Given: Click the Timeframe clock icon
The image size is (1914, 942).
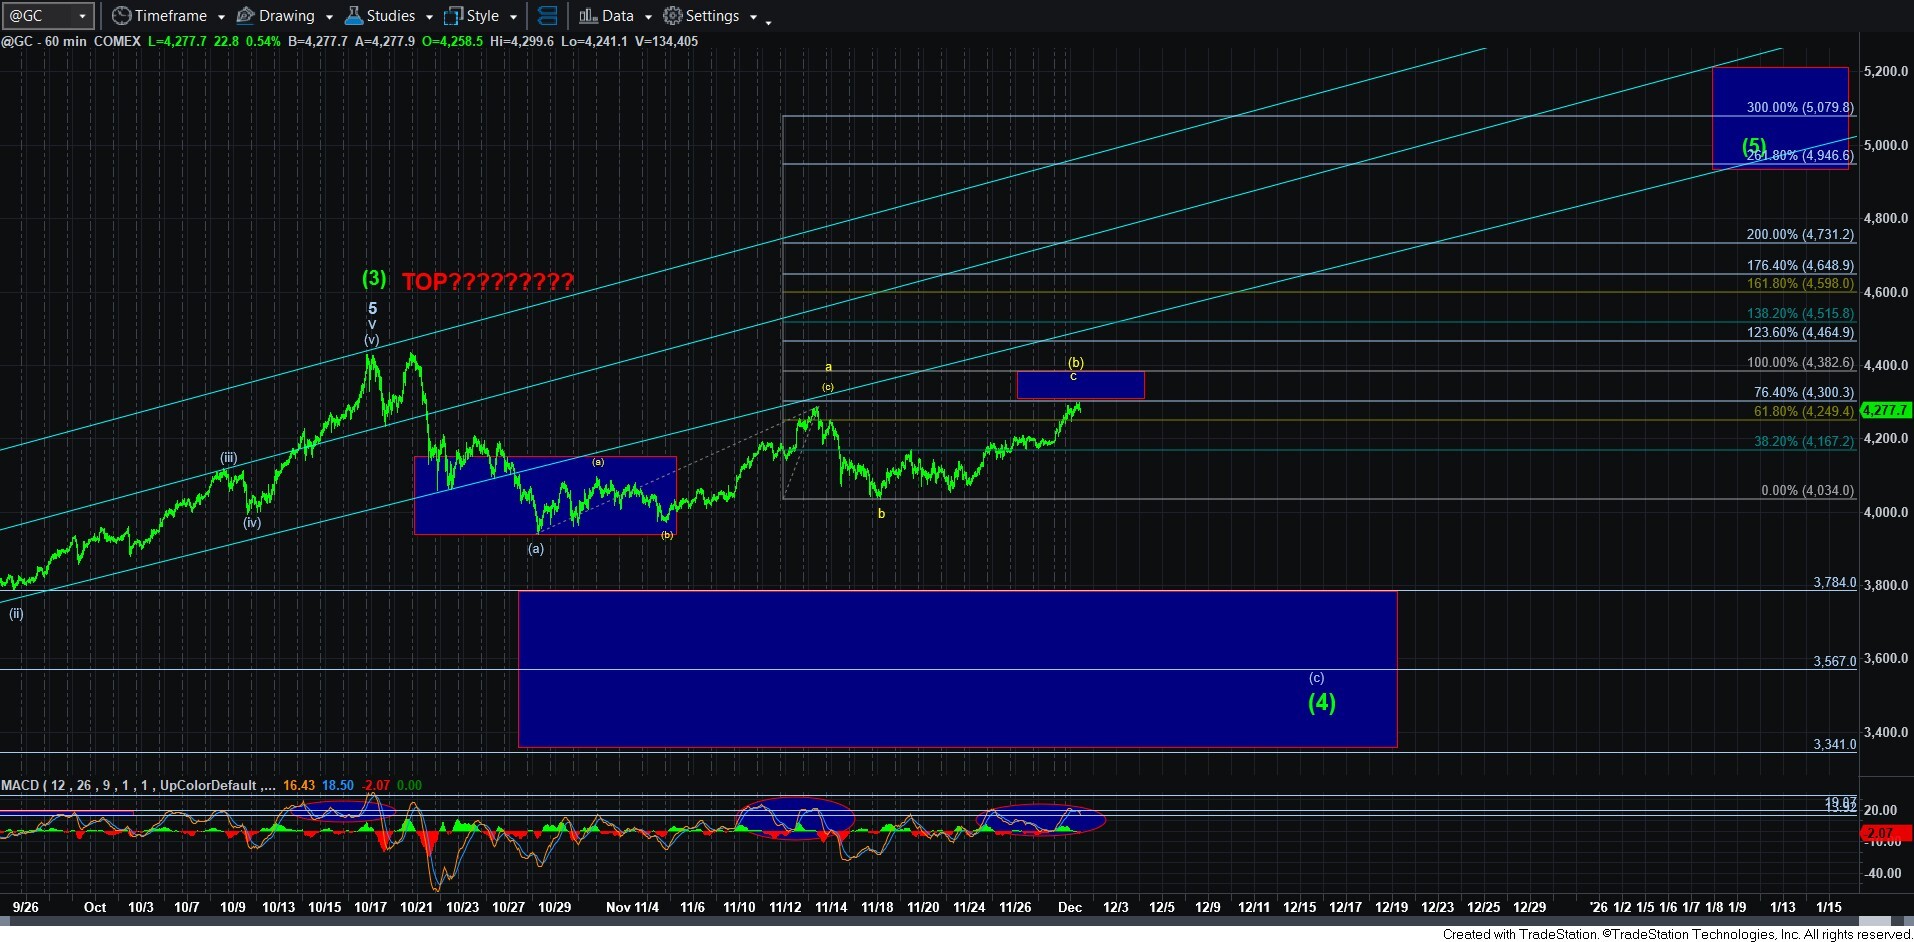Looking at the screenshot, I should pyautogui.click(x=121, y=16).
